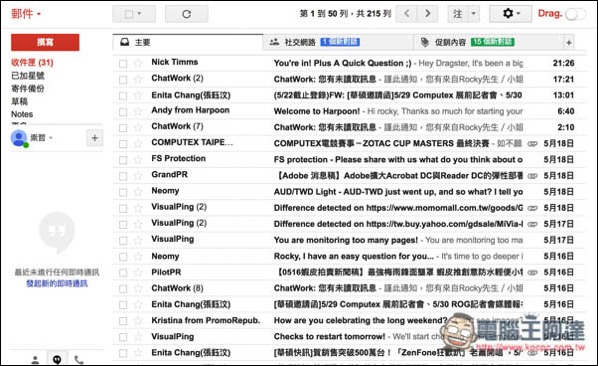This screenshot has width=598, height=366.
Task: Check the GrandPR email checkbox
Action: pyautogui.click(x=123, y=176)
